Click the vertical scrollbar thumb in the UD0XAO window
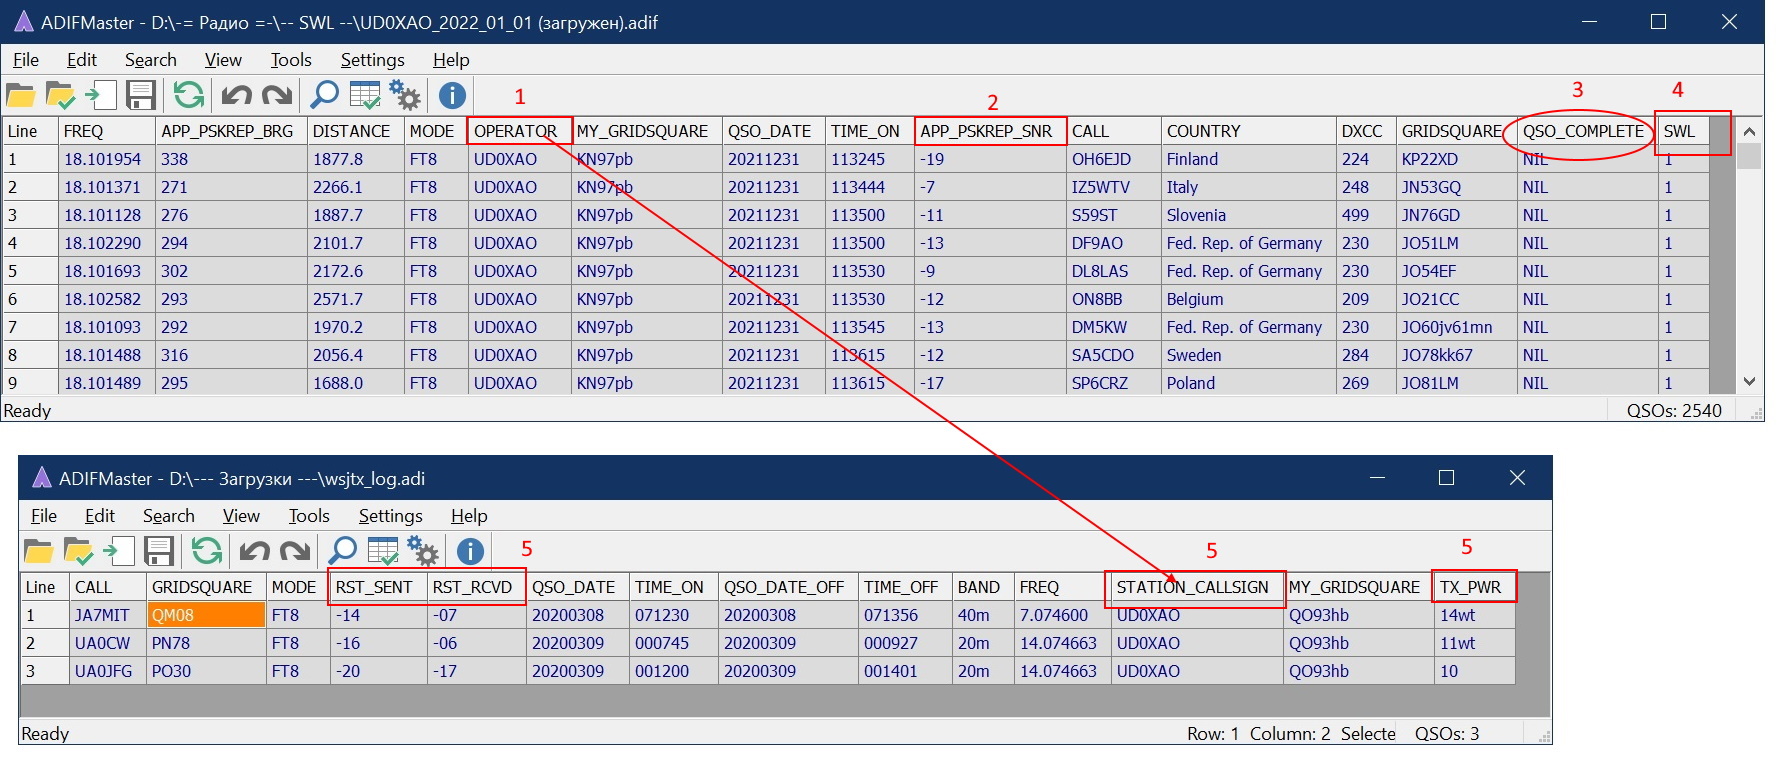1788x770 pixels. click(1749, 156)
